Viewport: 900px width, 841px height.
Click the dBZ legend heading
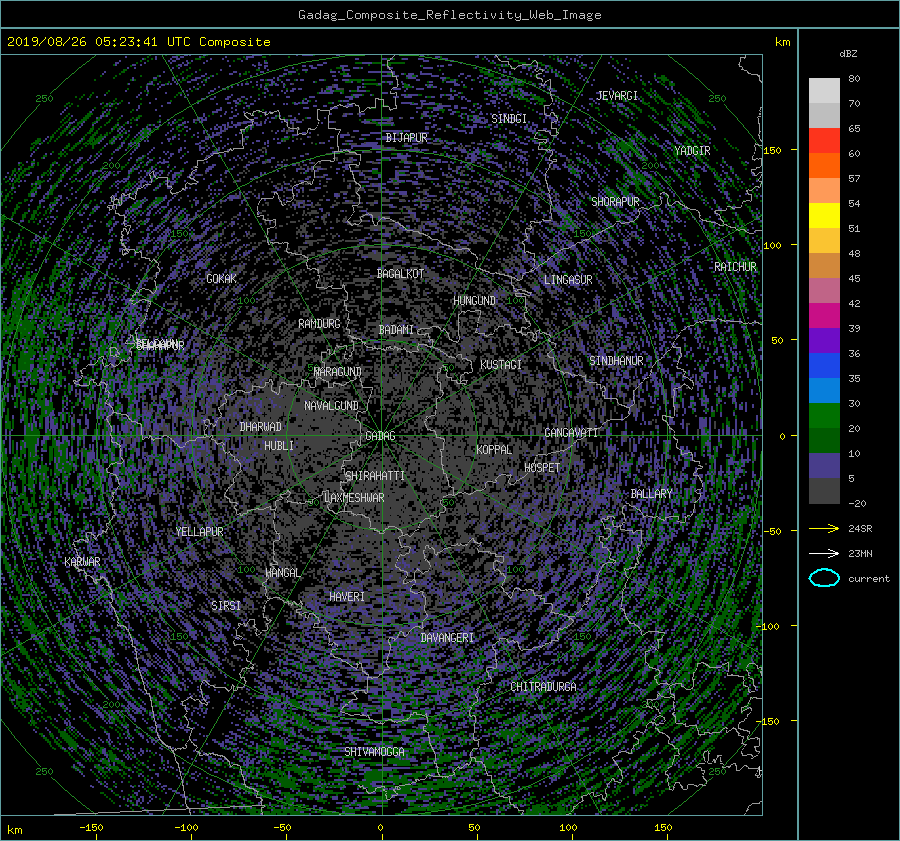coord(848,54)
